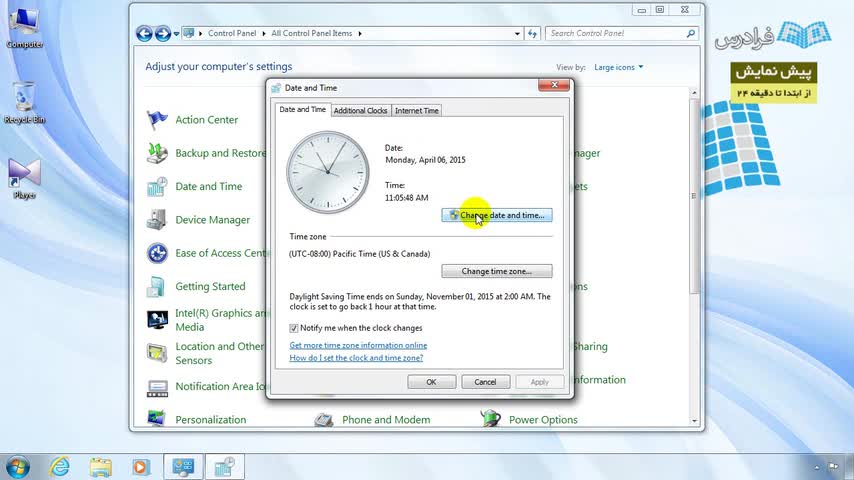Expand the arrow after All Control Panel Items
Image resolution: width=854 pixels, height=480 pixels.
[x=360, y=33]
